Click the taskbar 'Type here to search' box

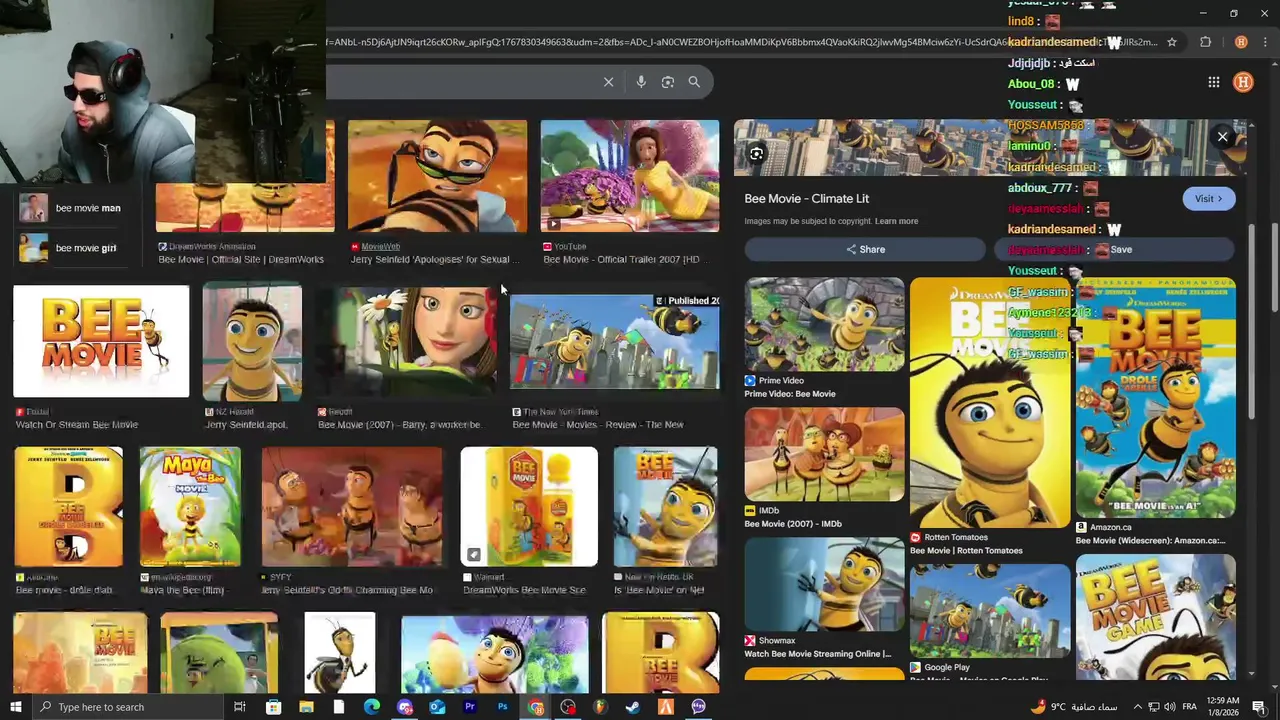tap(130, 707)
